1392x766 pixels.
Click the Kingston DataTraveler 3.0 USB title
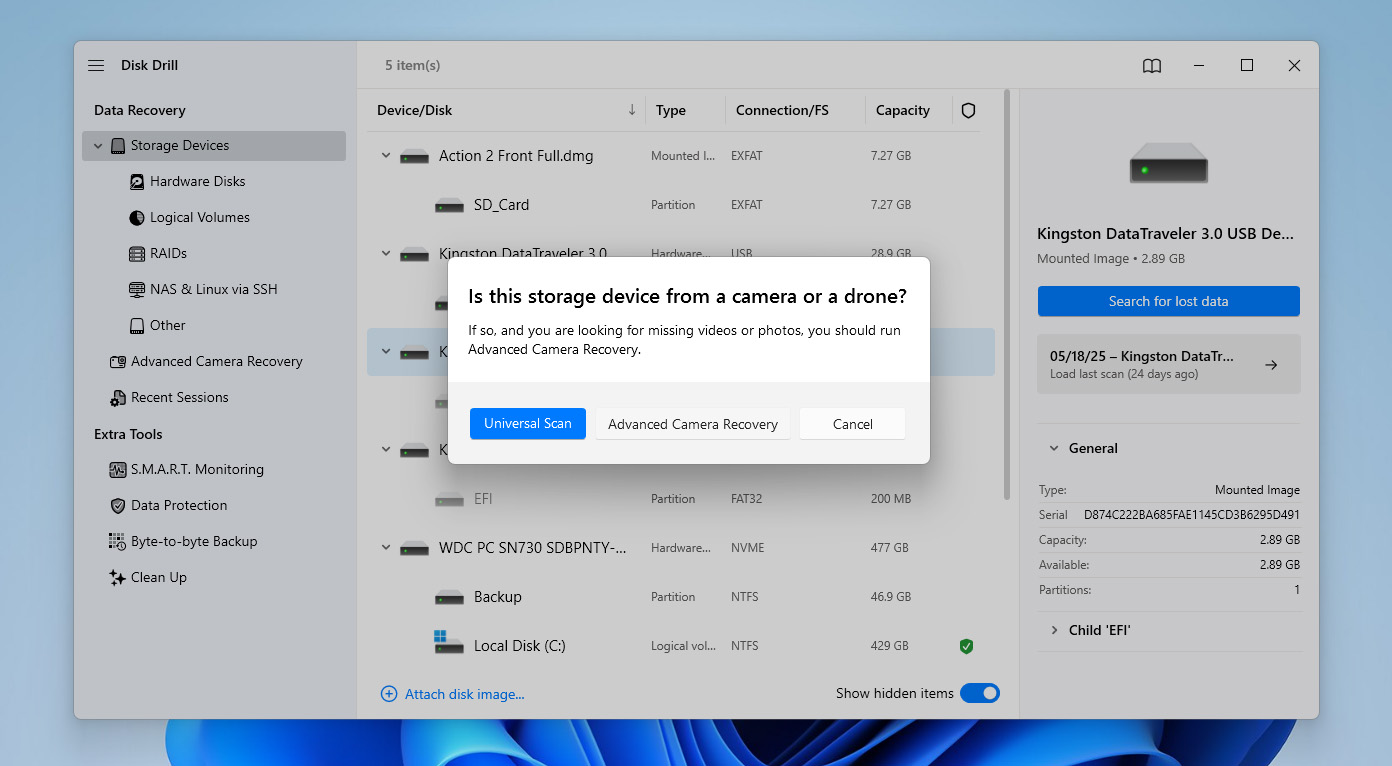(x=1166, y=234)
